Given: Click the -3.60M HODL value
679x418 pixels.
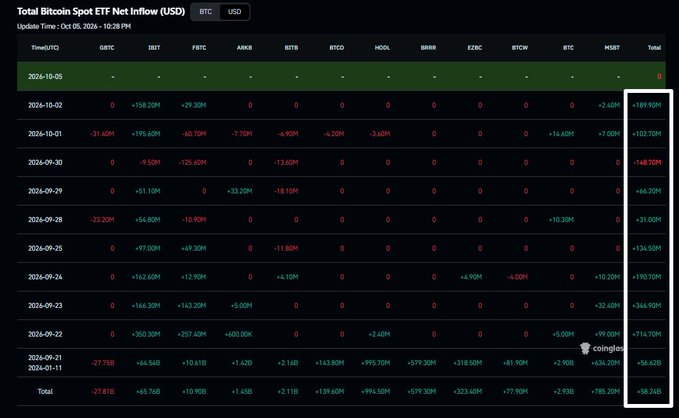Looking at the screenshot, I should click(x=380, y=134).
